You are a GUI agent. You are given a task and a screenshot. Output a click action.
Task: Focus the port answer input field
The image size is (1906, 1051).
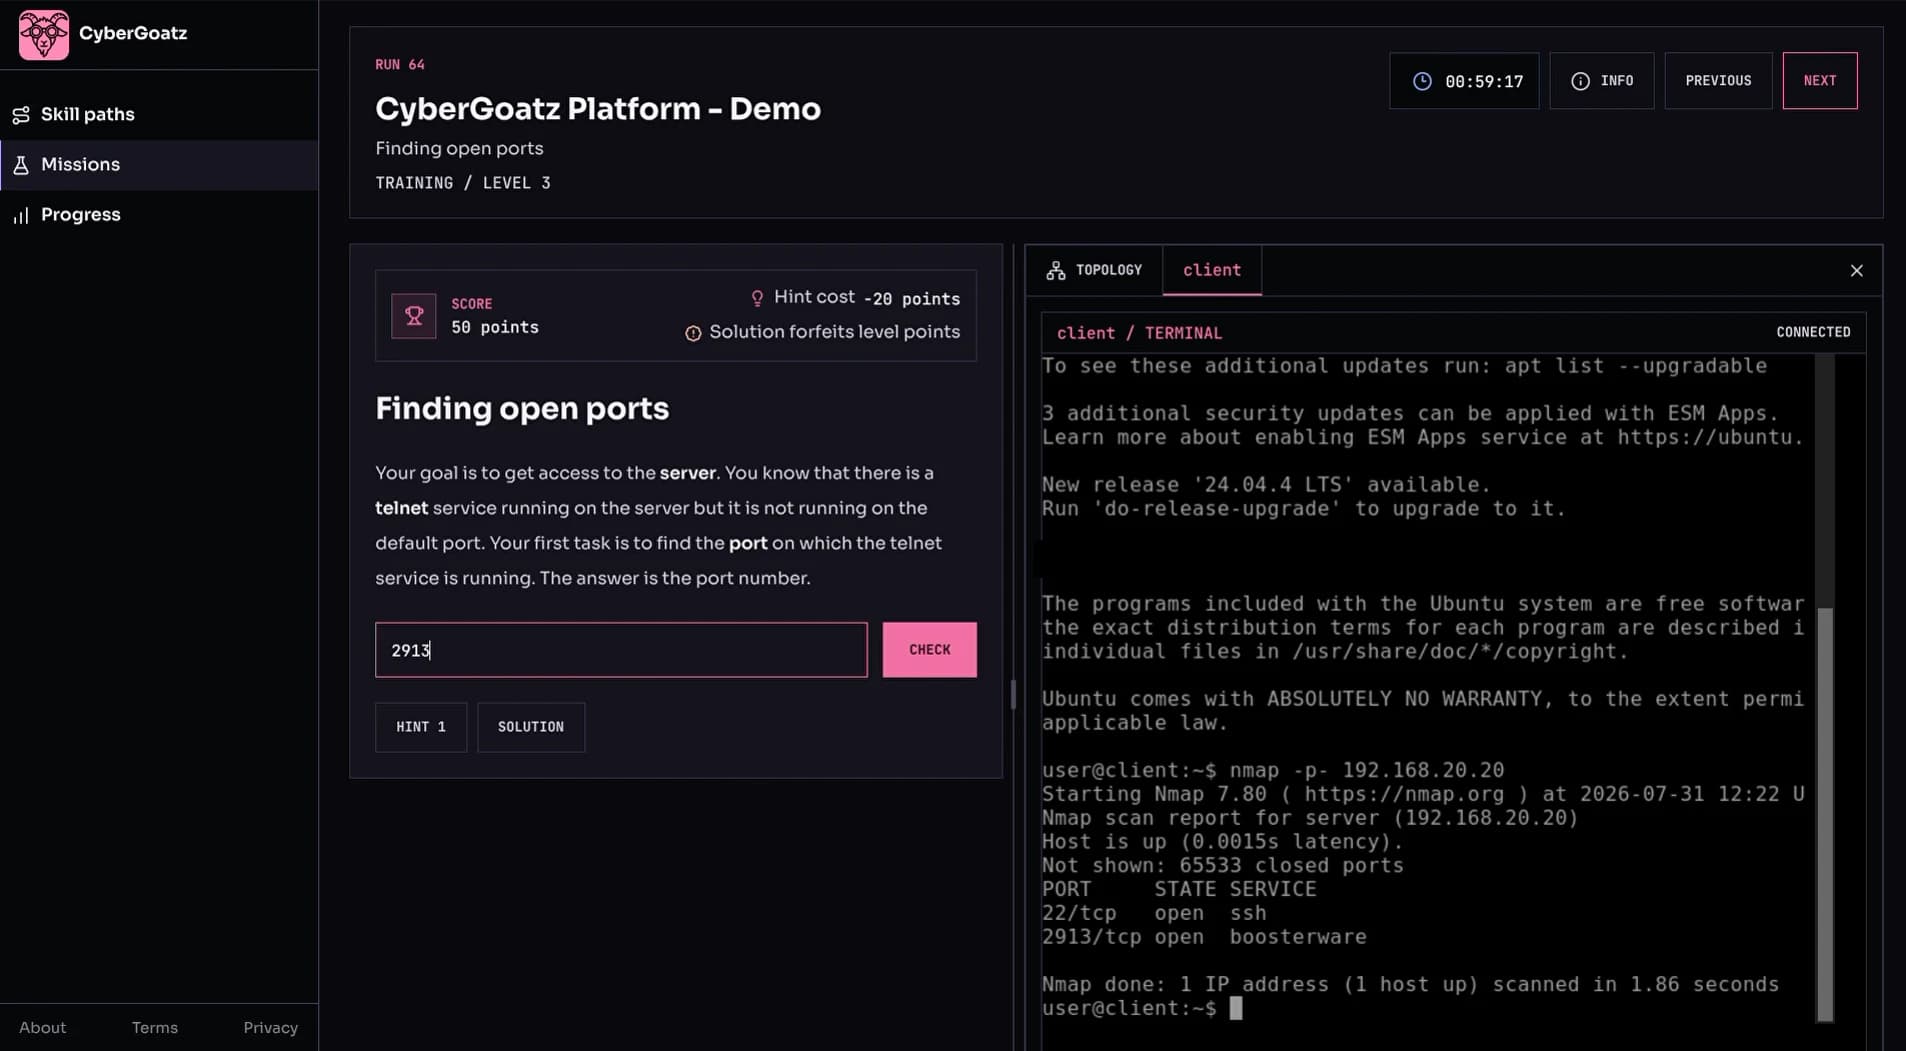(x=621, y=650)
